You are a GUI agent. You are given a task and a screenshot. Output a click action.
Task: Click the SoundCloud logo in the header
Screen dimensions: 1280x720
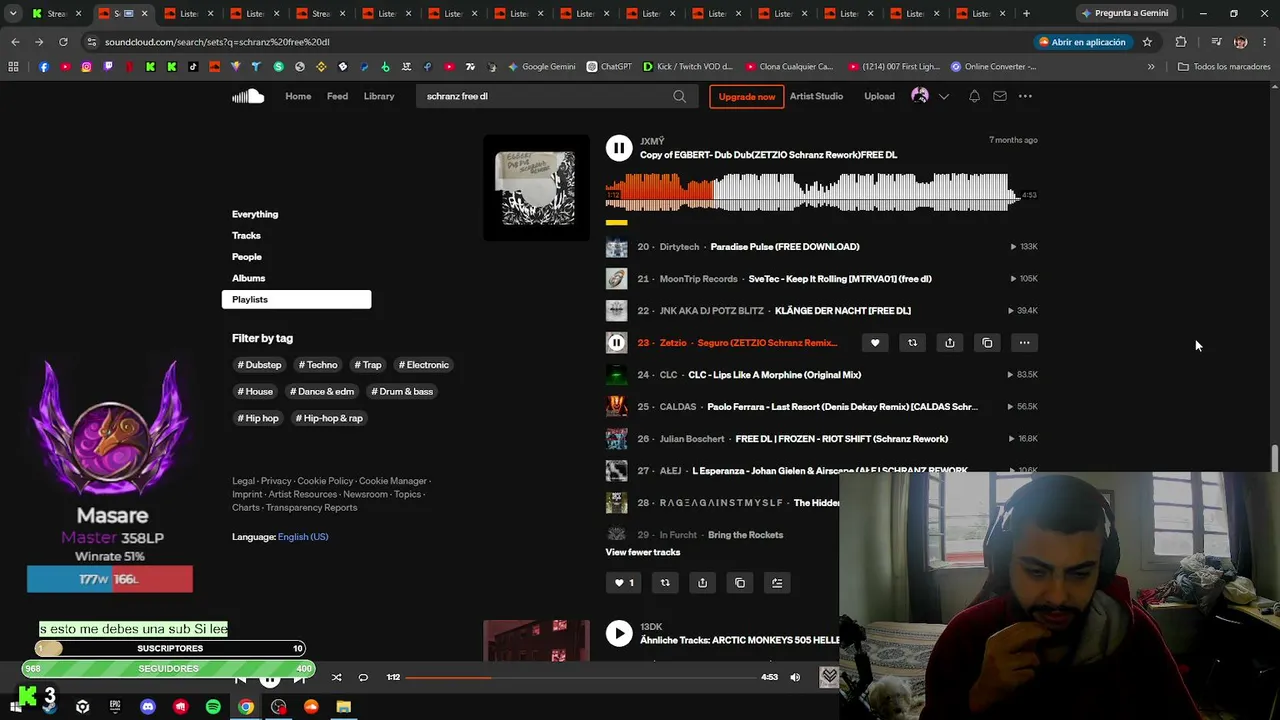coord(248,96)
